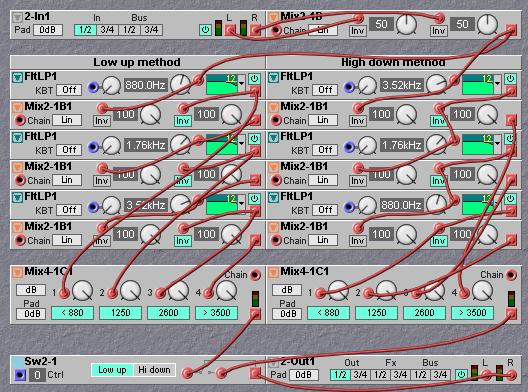Select the Fx 1/2 routing button on 2-Out1
Viewport: 528px width, 392px height.
(380, 374)
